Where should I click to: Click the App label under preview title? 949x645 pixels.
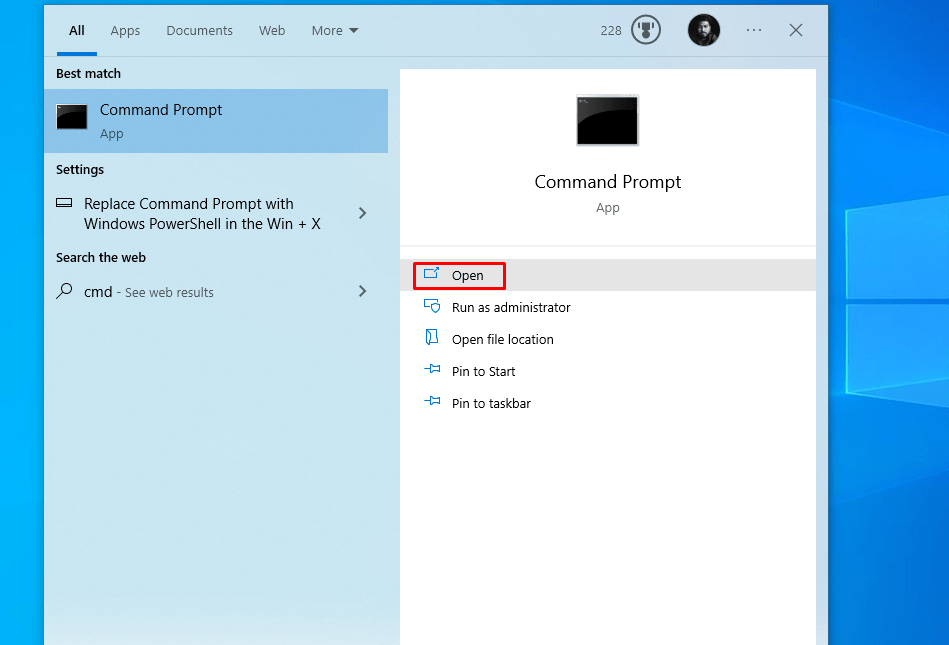[x=608, y=208]
